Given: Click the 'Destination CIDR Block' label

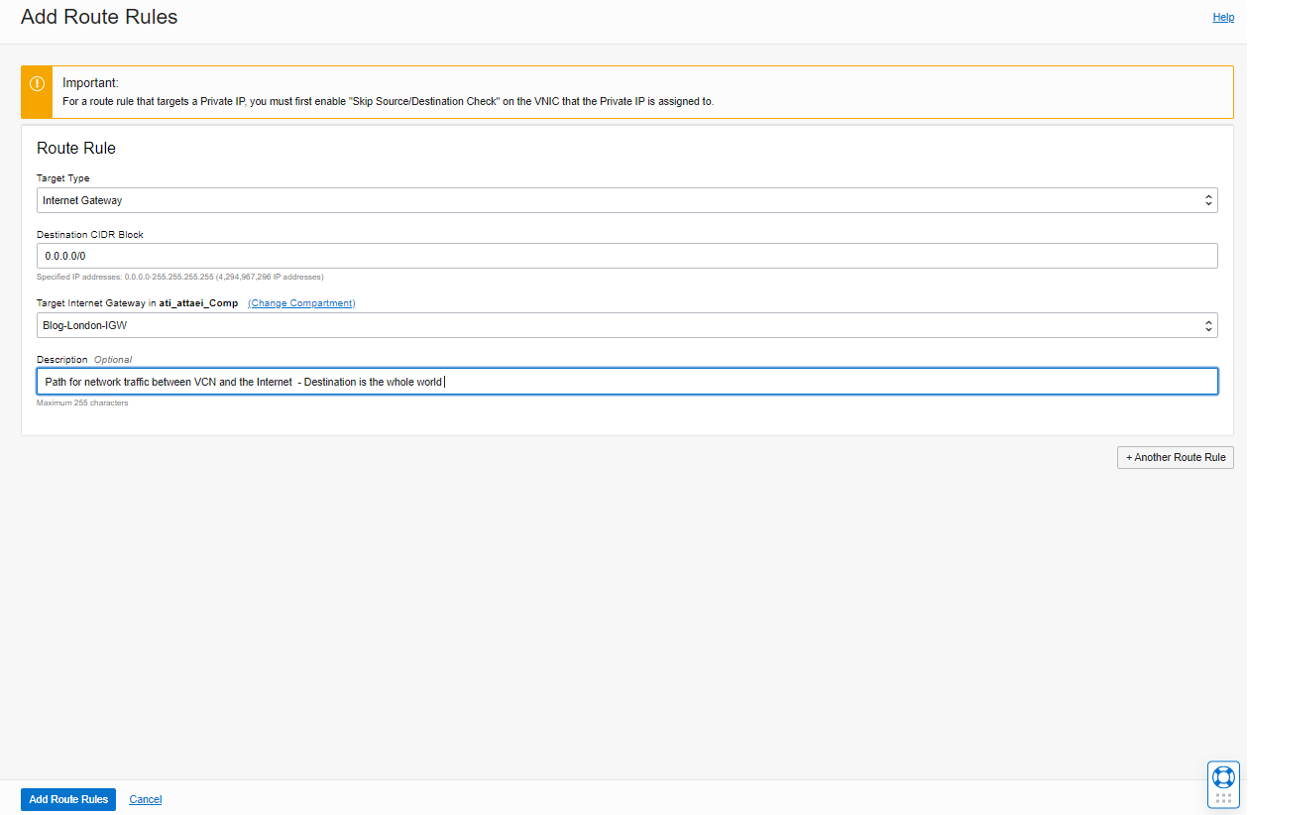Looking at the screenshot, I should [x=90, y=234].
